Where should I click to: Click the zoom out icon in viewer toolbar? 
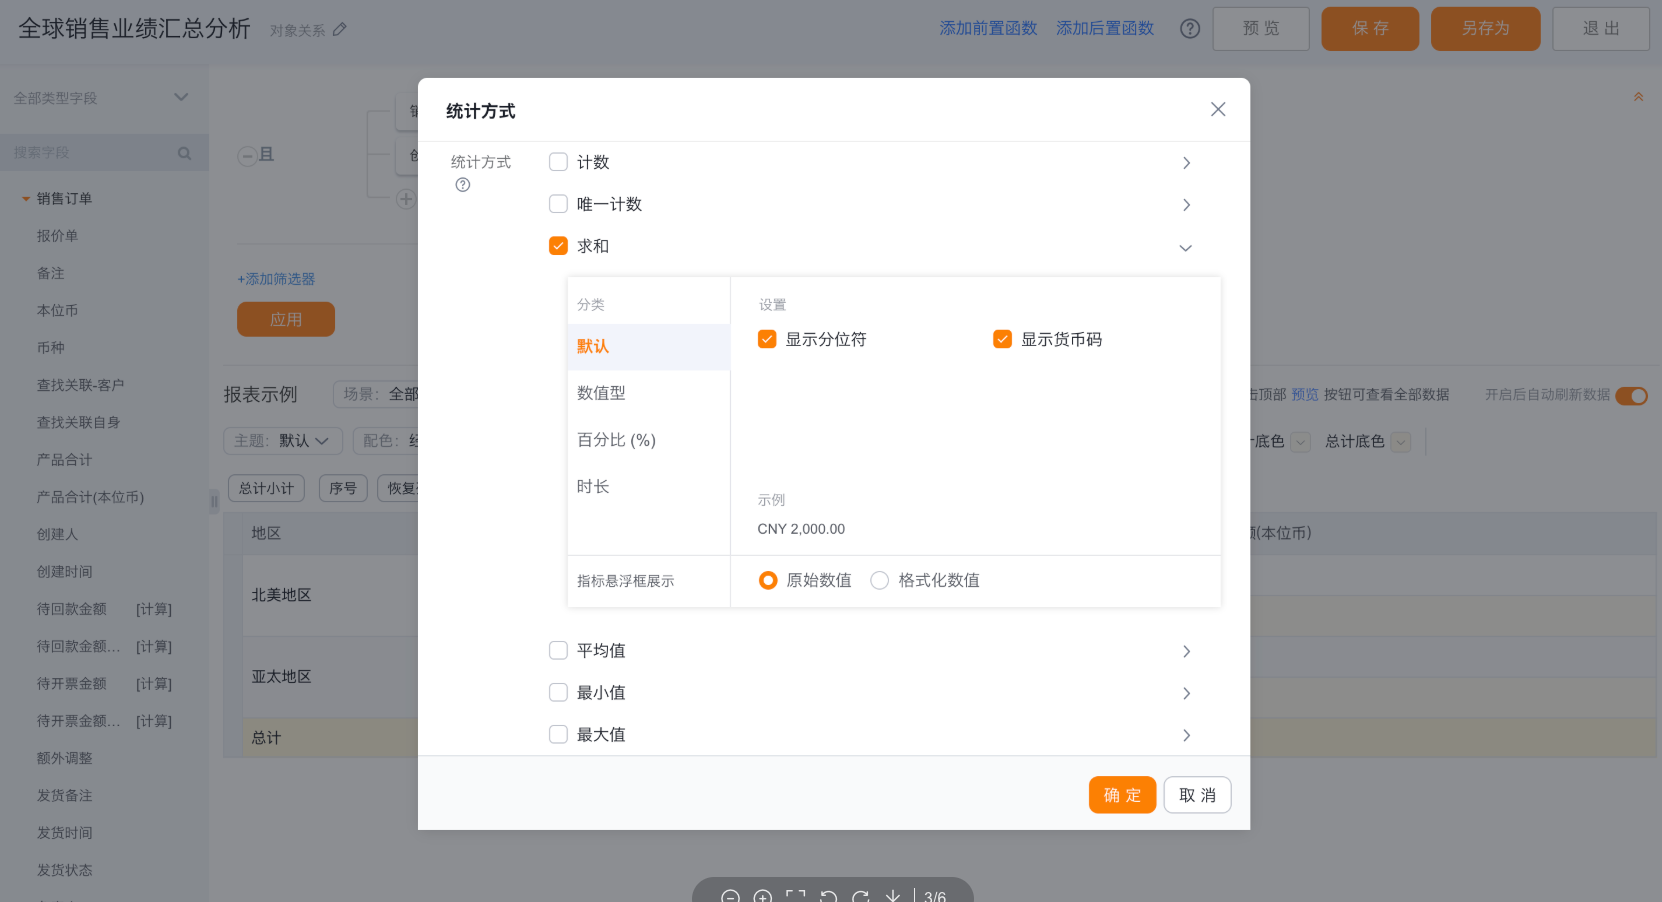(730, 896)
